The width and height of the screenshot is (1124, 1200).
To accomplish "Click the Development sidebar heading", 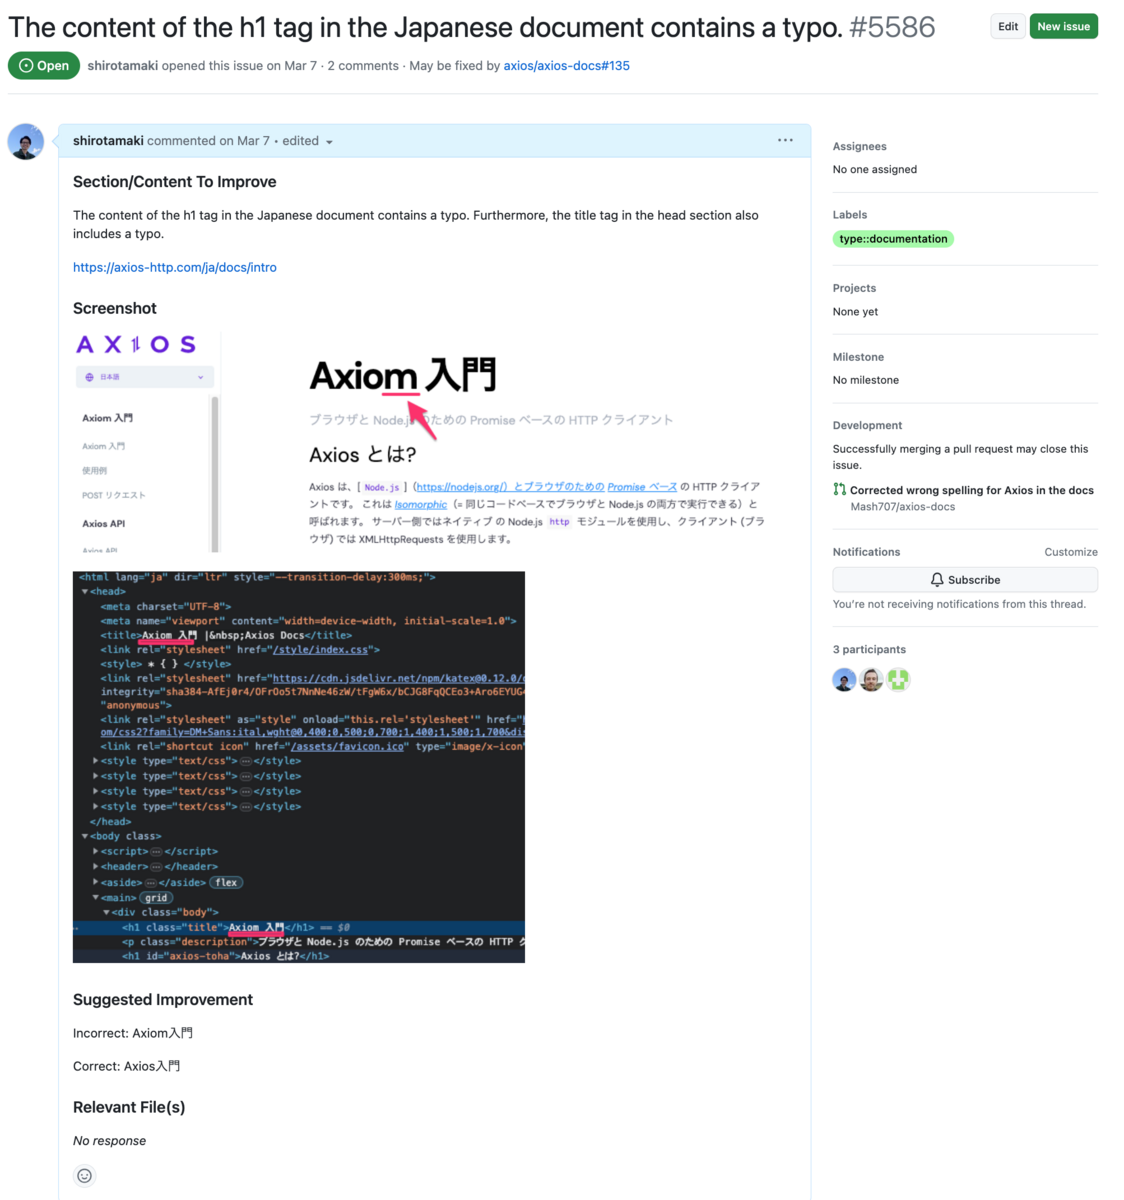I will click(867, 426).
